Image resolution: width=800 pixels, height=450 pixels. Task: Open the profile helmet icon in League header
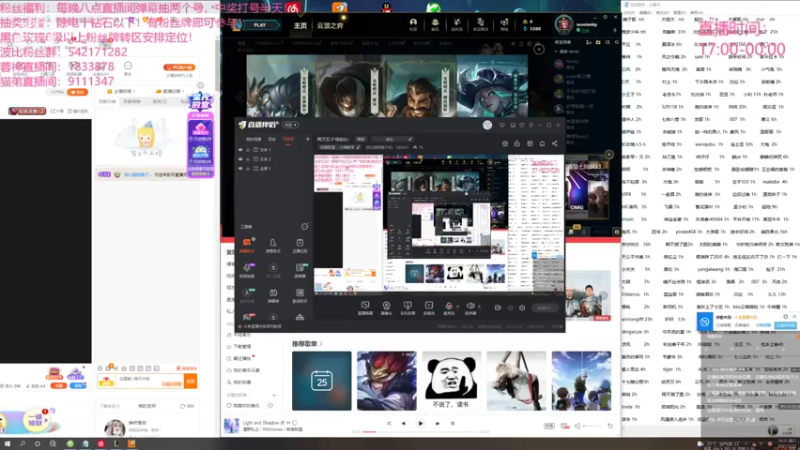tap(413, 24)
